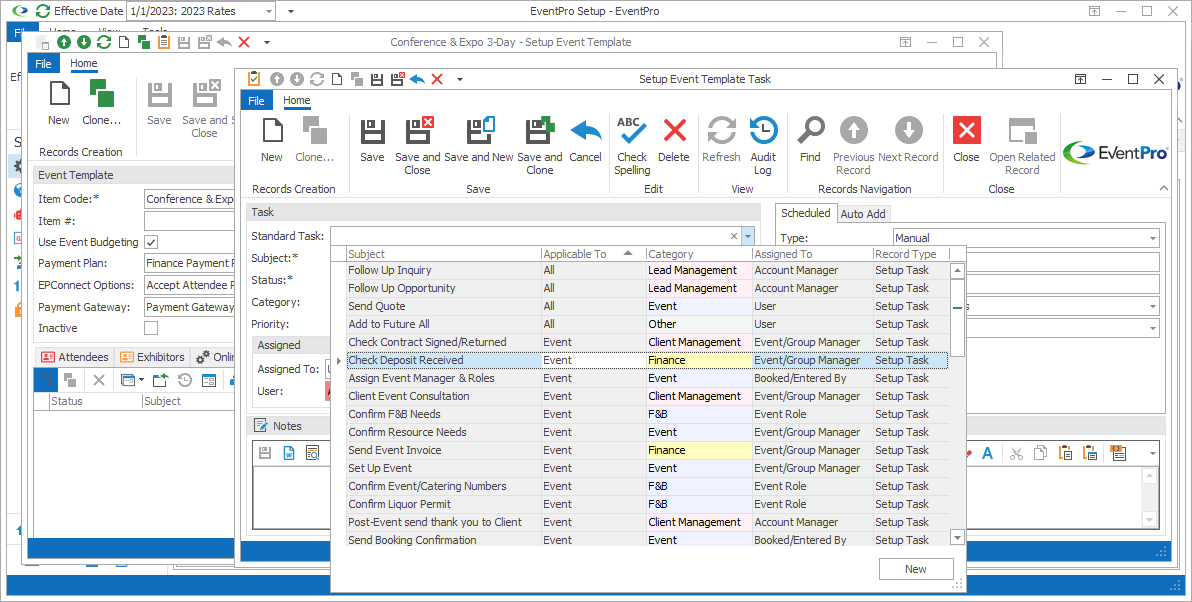Open File menu in Task window
Screen dimensions: 1192x602
click(x=257, y=100)
